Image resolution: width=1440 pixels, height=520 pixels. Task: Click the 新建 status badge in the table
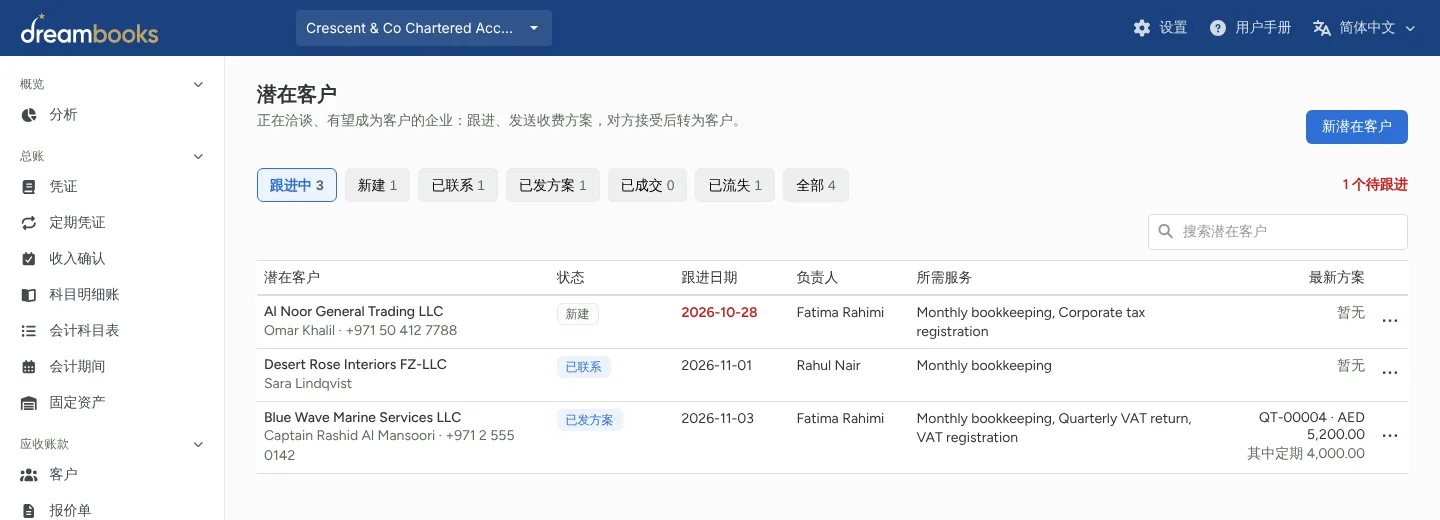(x=577, y=314)
